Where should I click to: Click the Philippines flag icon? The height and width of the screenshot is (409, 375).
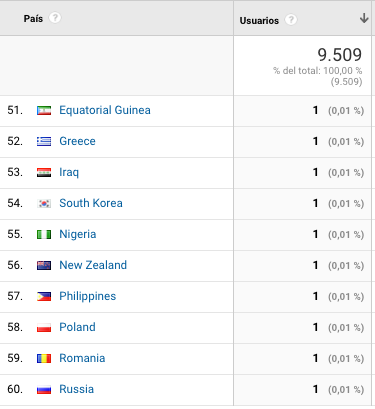point(44,296)
